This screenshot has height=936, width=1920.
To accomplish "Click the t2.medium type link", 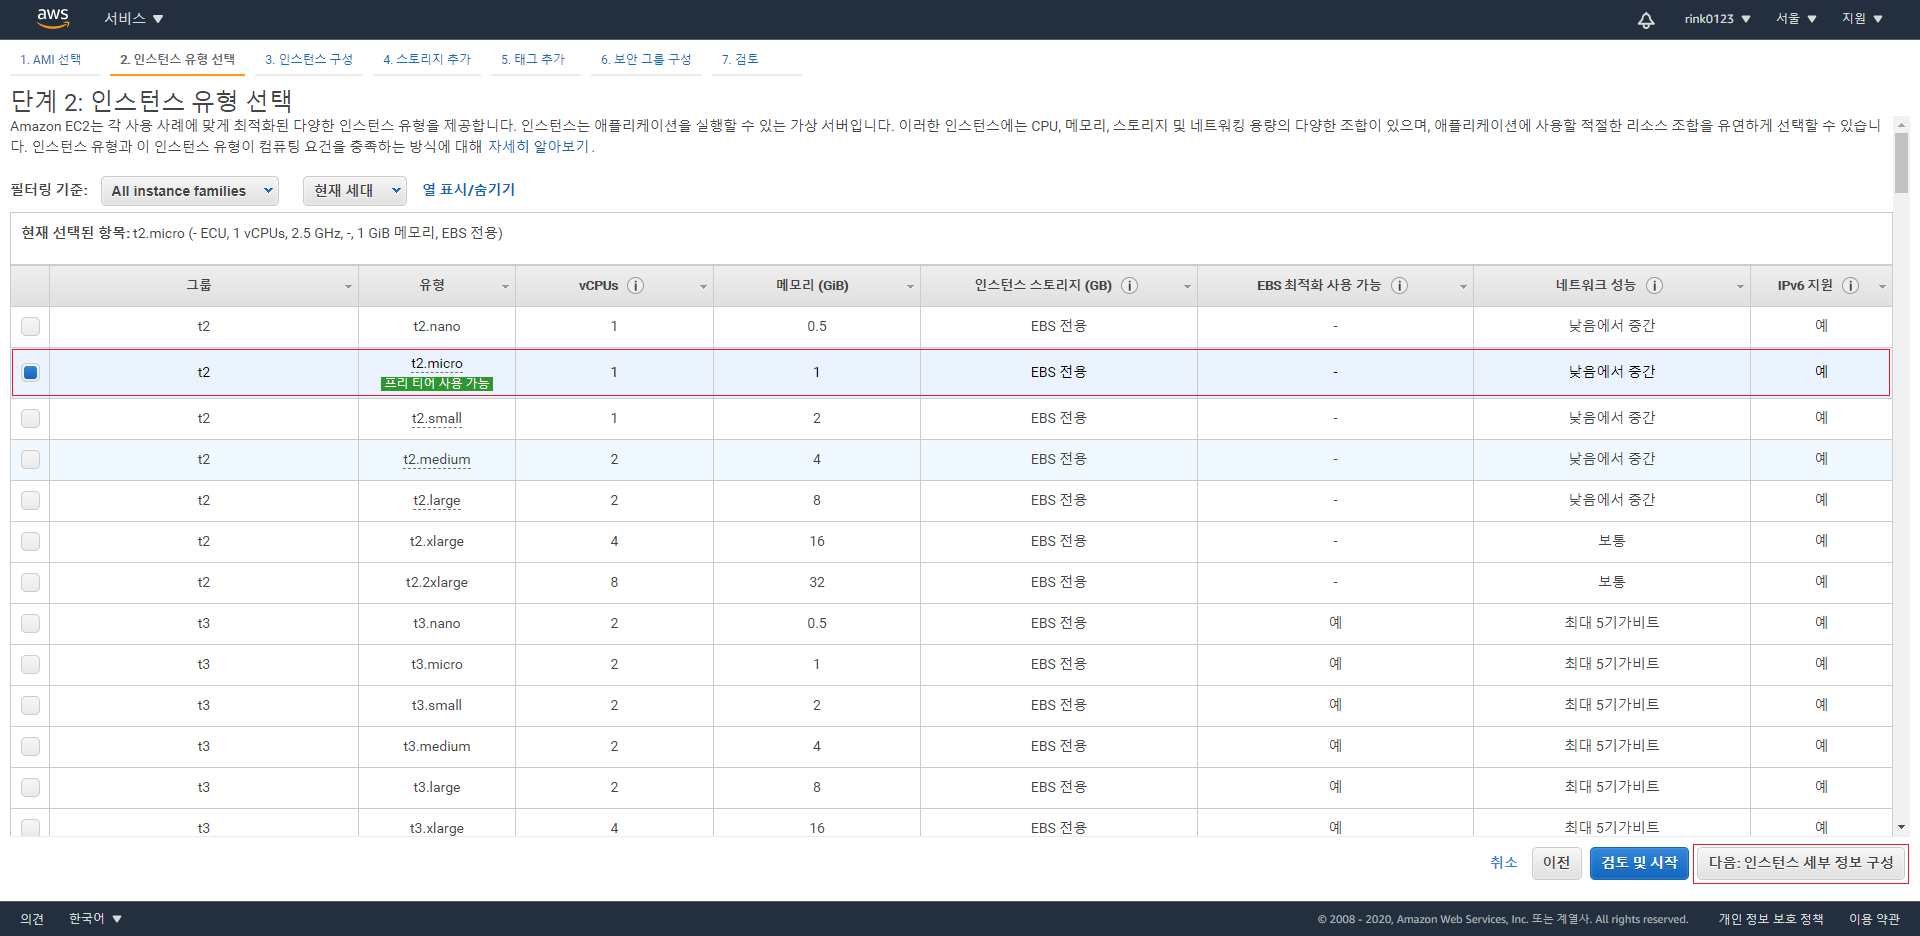I will (437, 459).
